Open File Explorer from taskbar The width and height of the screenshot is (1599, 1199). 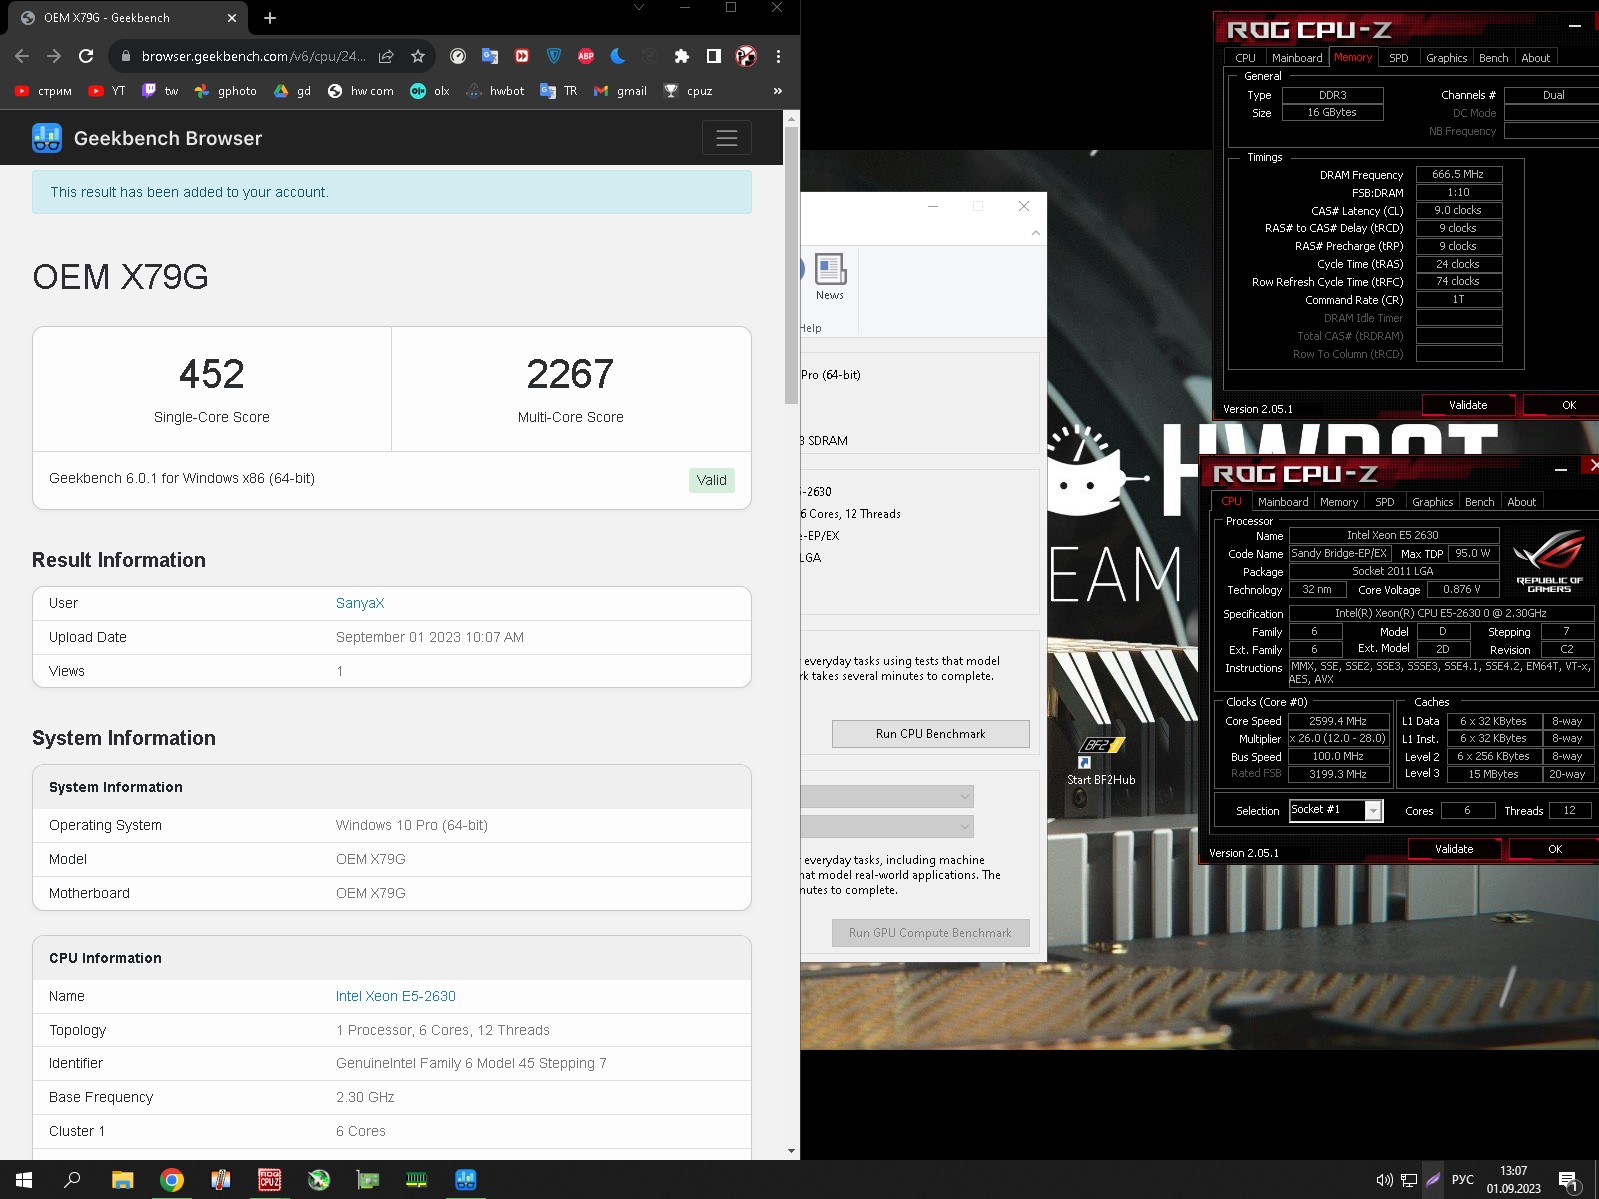point(122,1179)
